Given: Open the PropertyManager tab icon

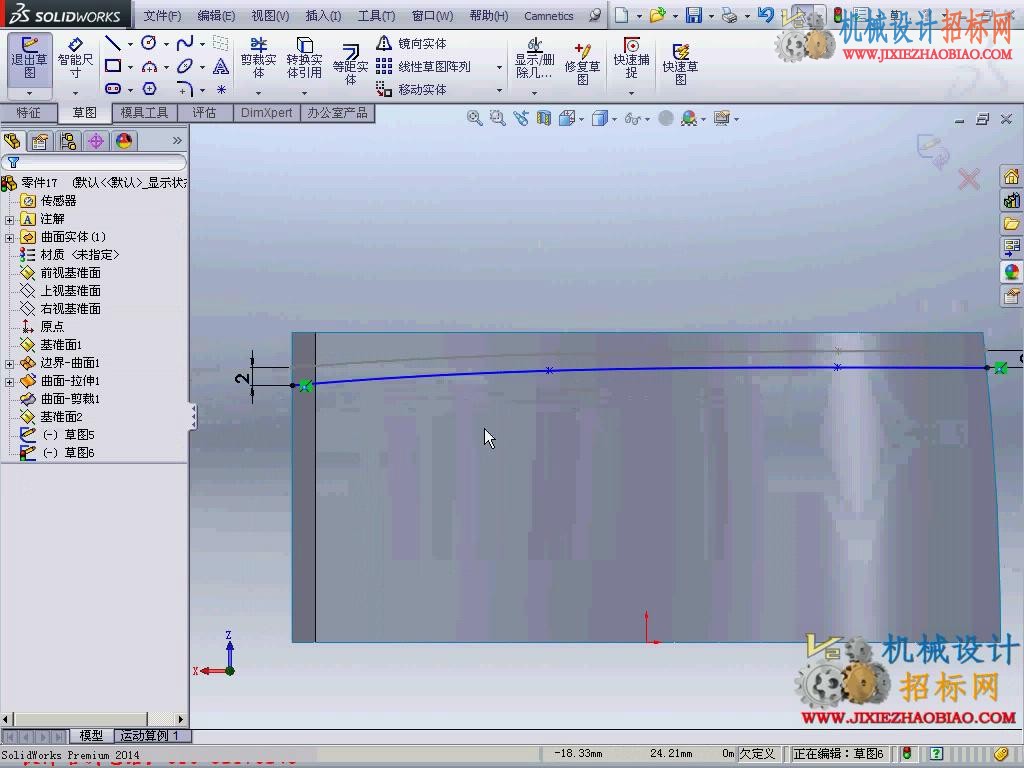Looking at the screenshot, I should (40, 141).
